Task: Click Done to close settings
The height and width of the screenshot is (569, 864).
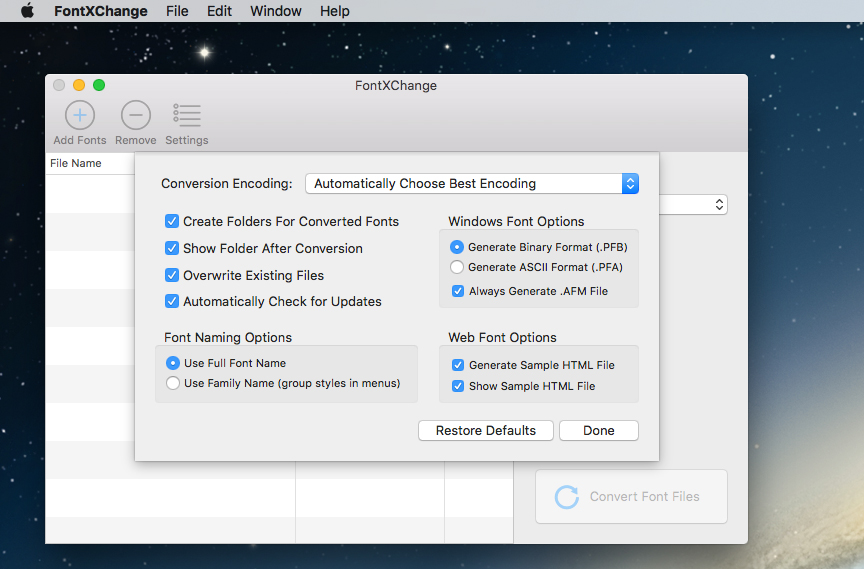Action: coord(599,430)
